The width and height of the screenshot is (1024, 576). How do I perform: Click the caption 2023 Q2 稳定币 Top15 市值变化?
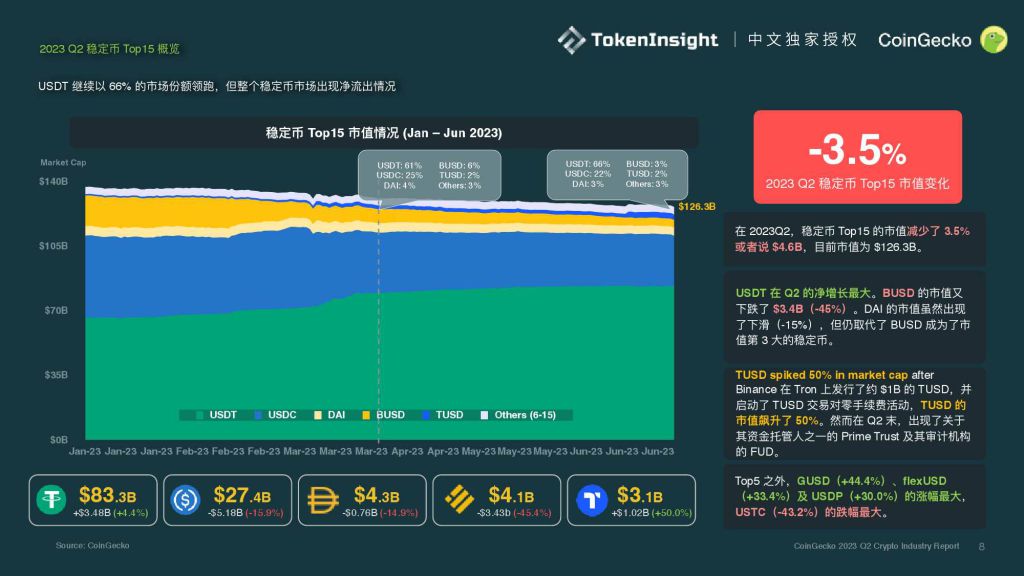coord(857,184)
